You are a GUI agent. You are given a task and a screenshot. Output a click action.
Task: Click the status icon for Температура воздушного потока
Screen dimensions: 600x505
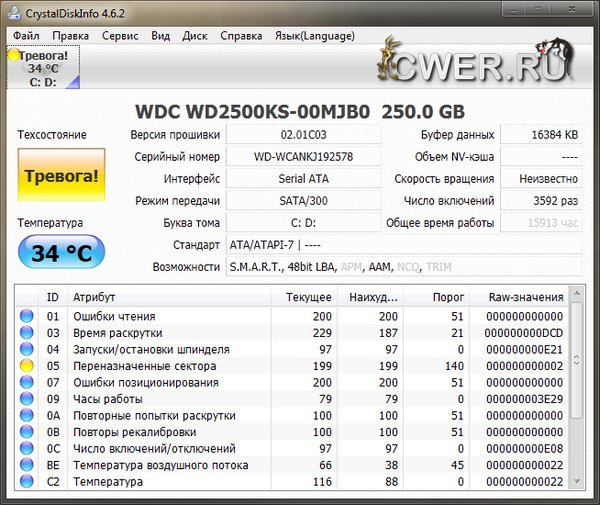coord(26,465)
